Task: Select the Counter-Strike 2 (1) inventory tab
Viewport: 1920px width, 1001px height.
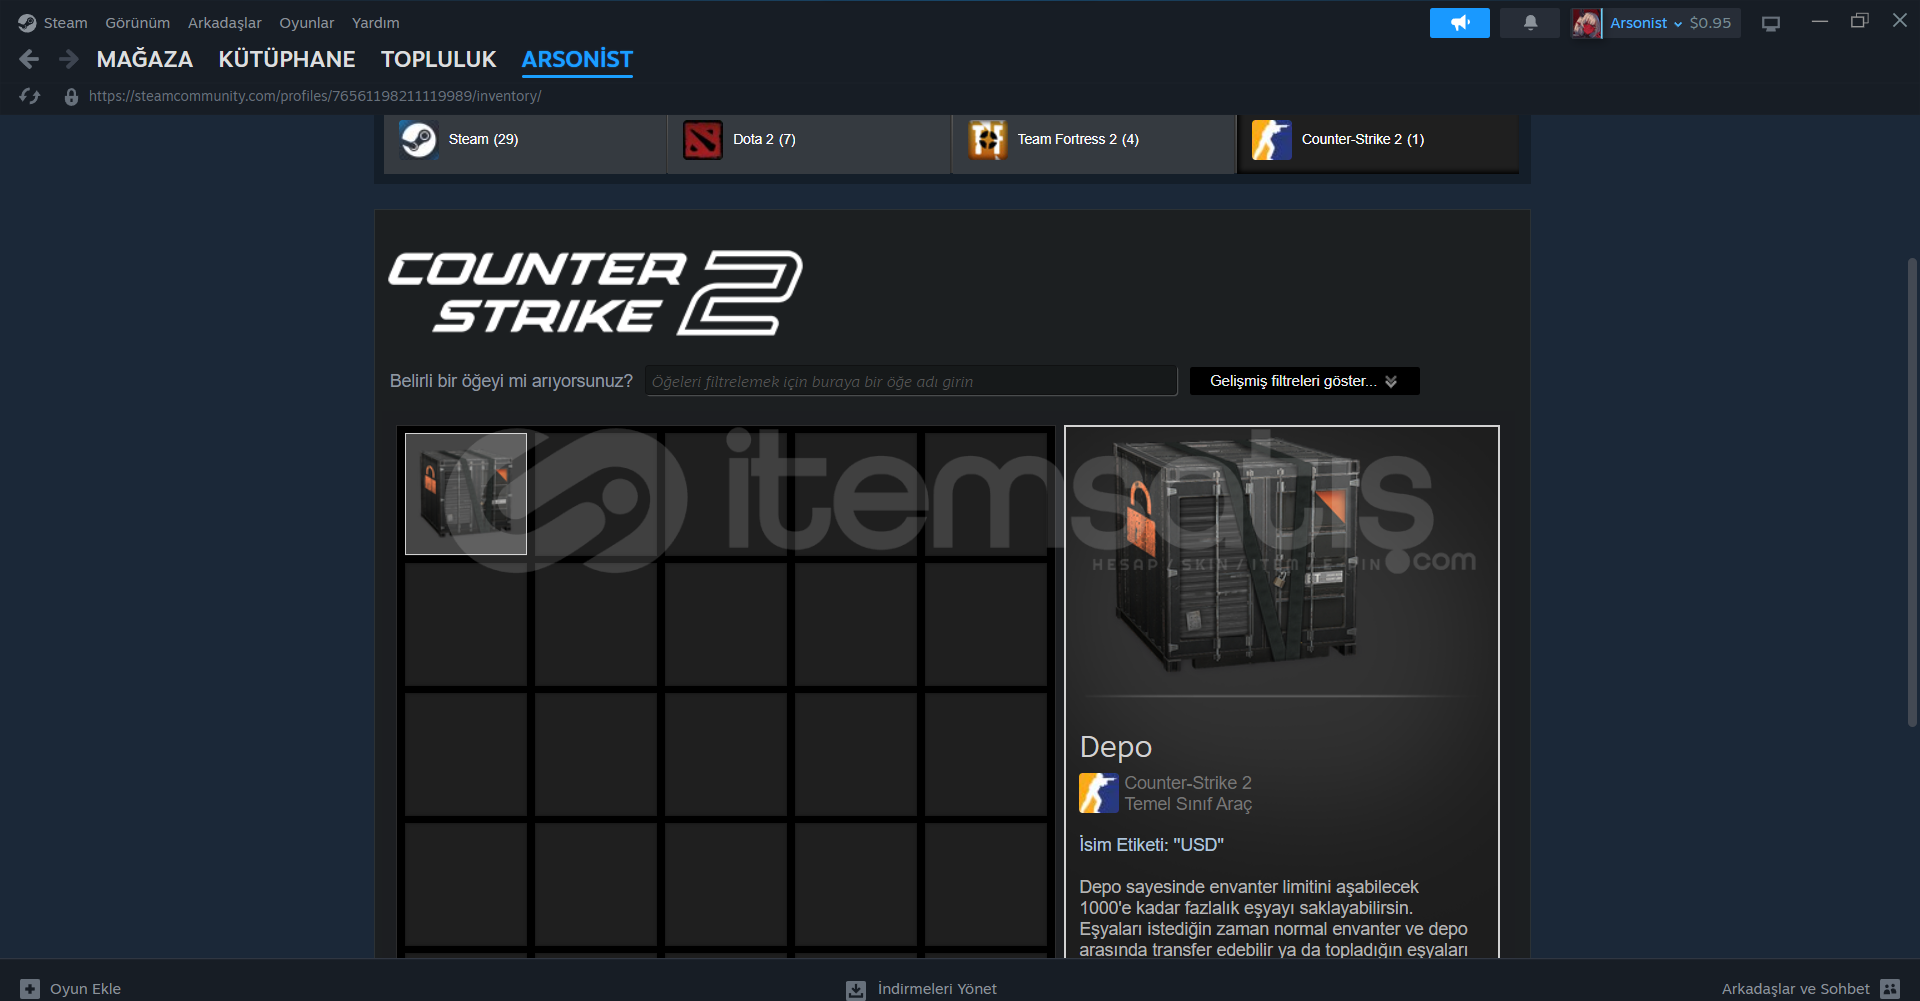Action: point(1378,143)
